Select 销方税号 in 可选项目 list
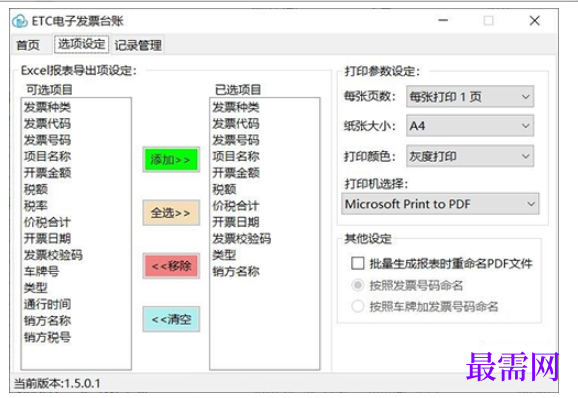The image size is (578, 398). point(47,337)
